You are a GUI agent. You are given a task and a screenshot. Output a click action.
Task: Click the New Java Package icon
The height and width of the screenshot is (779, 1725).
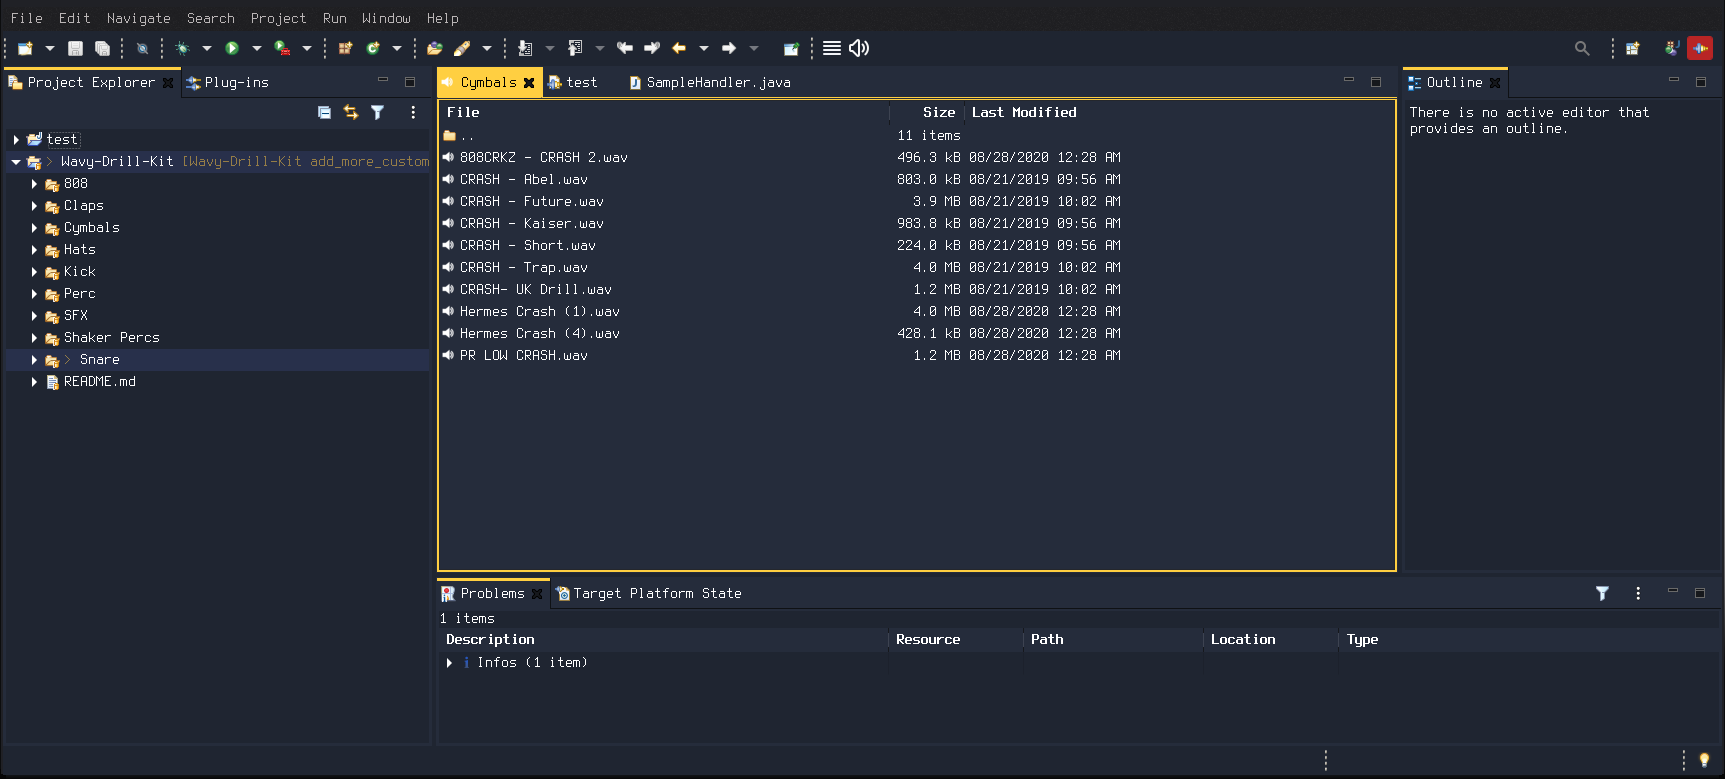[x=346, y=48]
